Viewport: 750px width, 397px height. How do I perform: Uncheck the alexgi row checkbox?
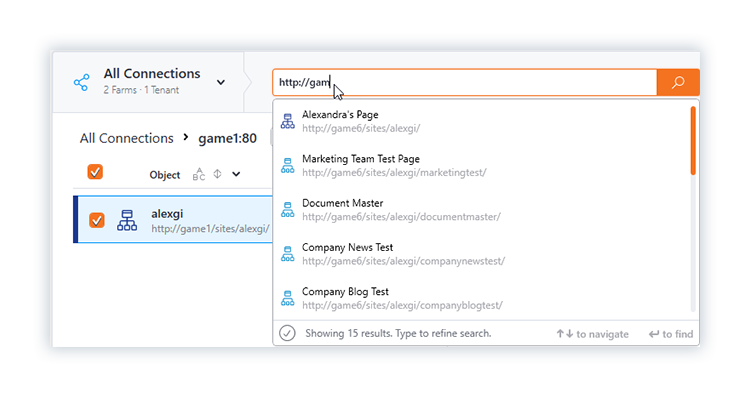pos(97,220)
